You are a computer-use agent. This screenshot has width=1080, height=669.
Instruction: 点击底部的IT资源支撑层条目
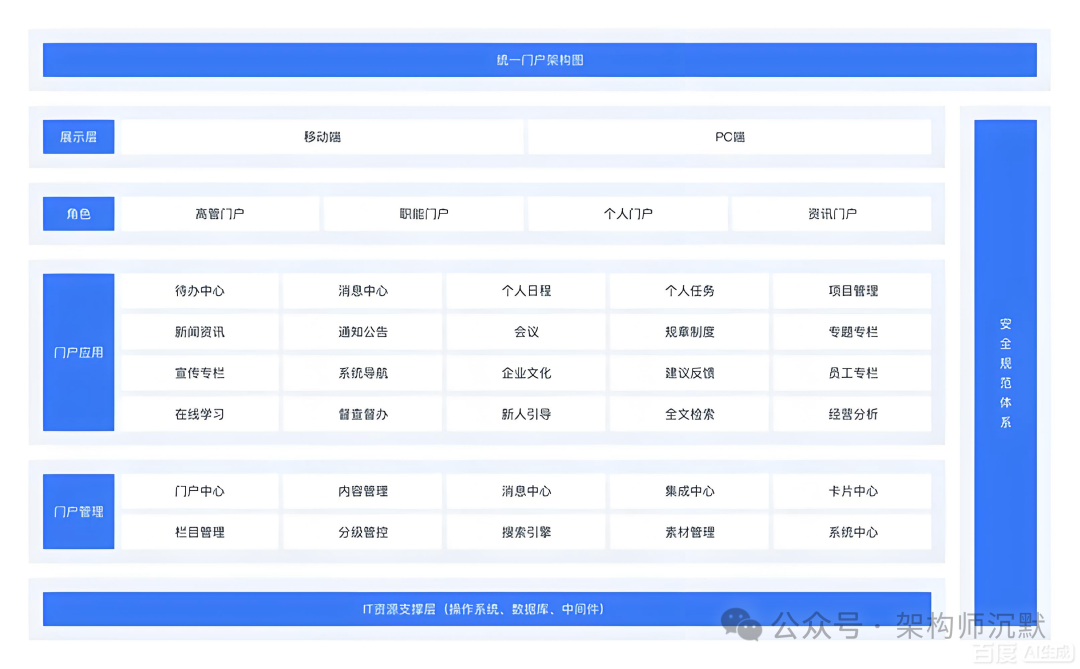pos(539,608)
